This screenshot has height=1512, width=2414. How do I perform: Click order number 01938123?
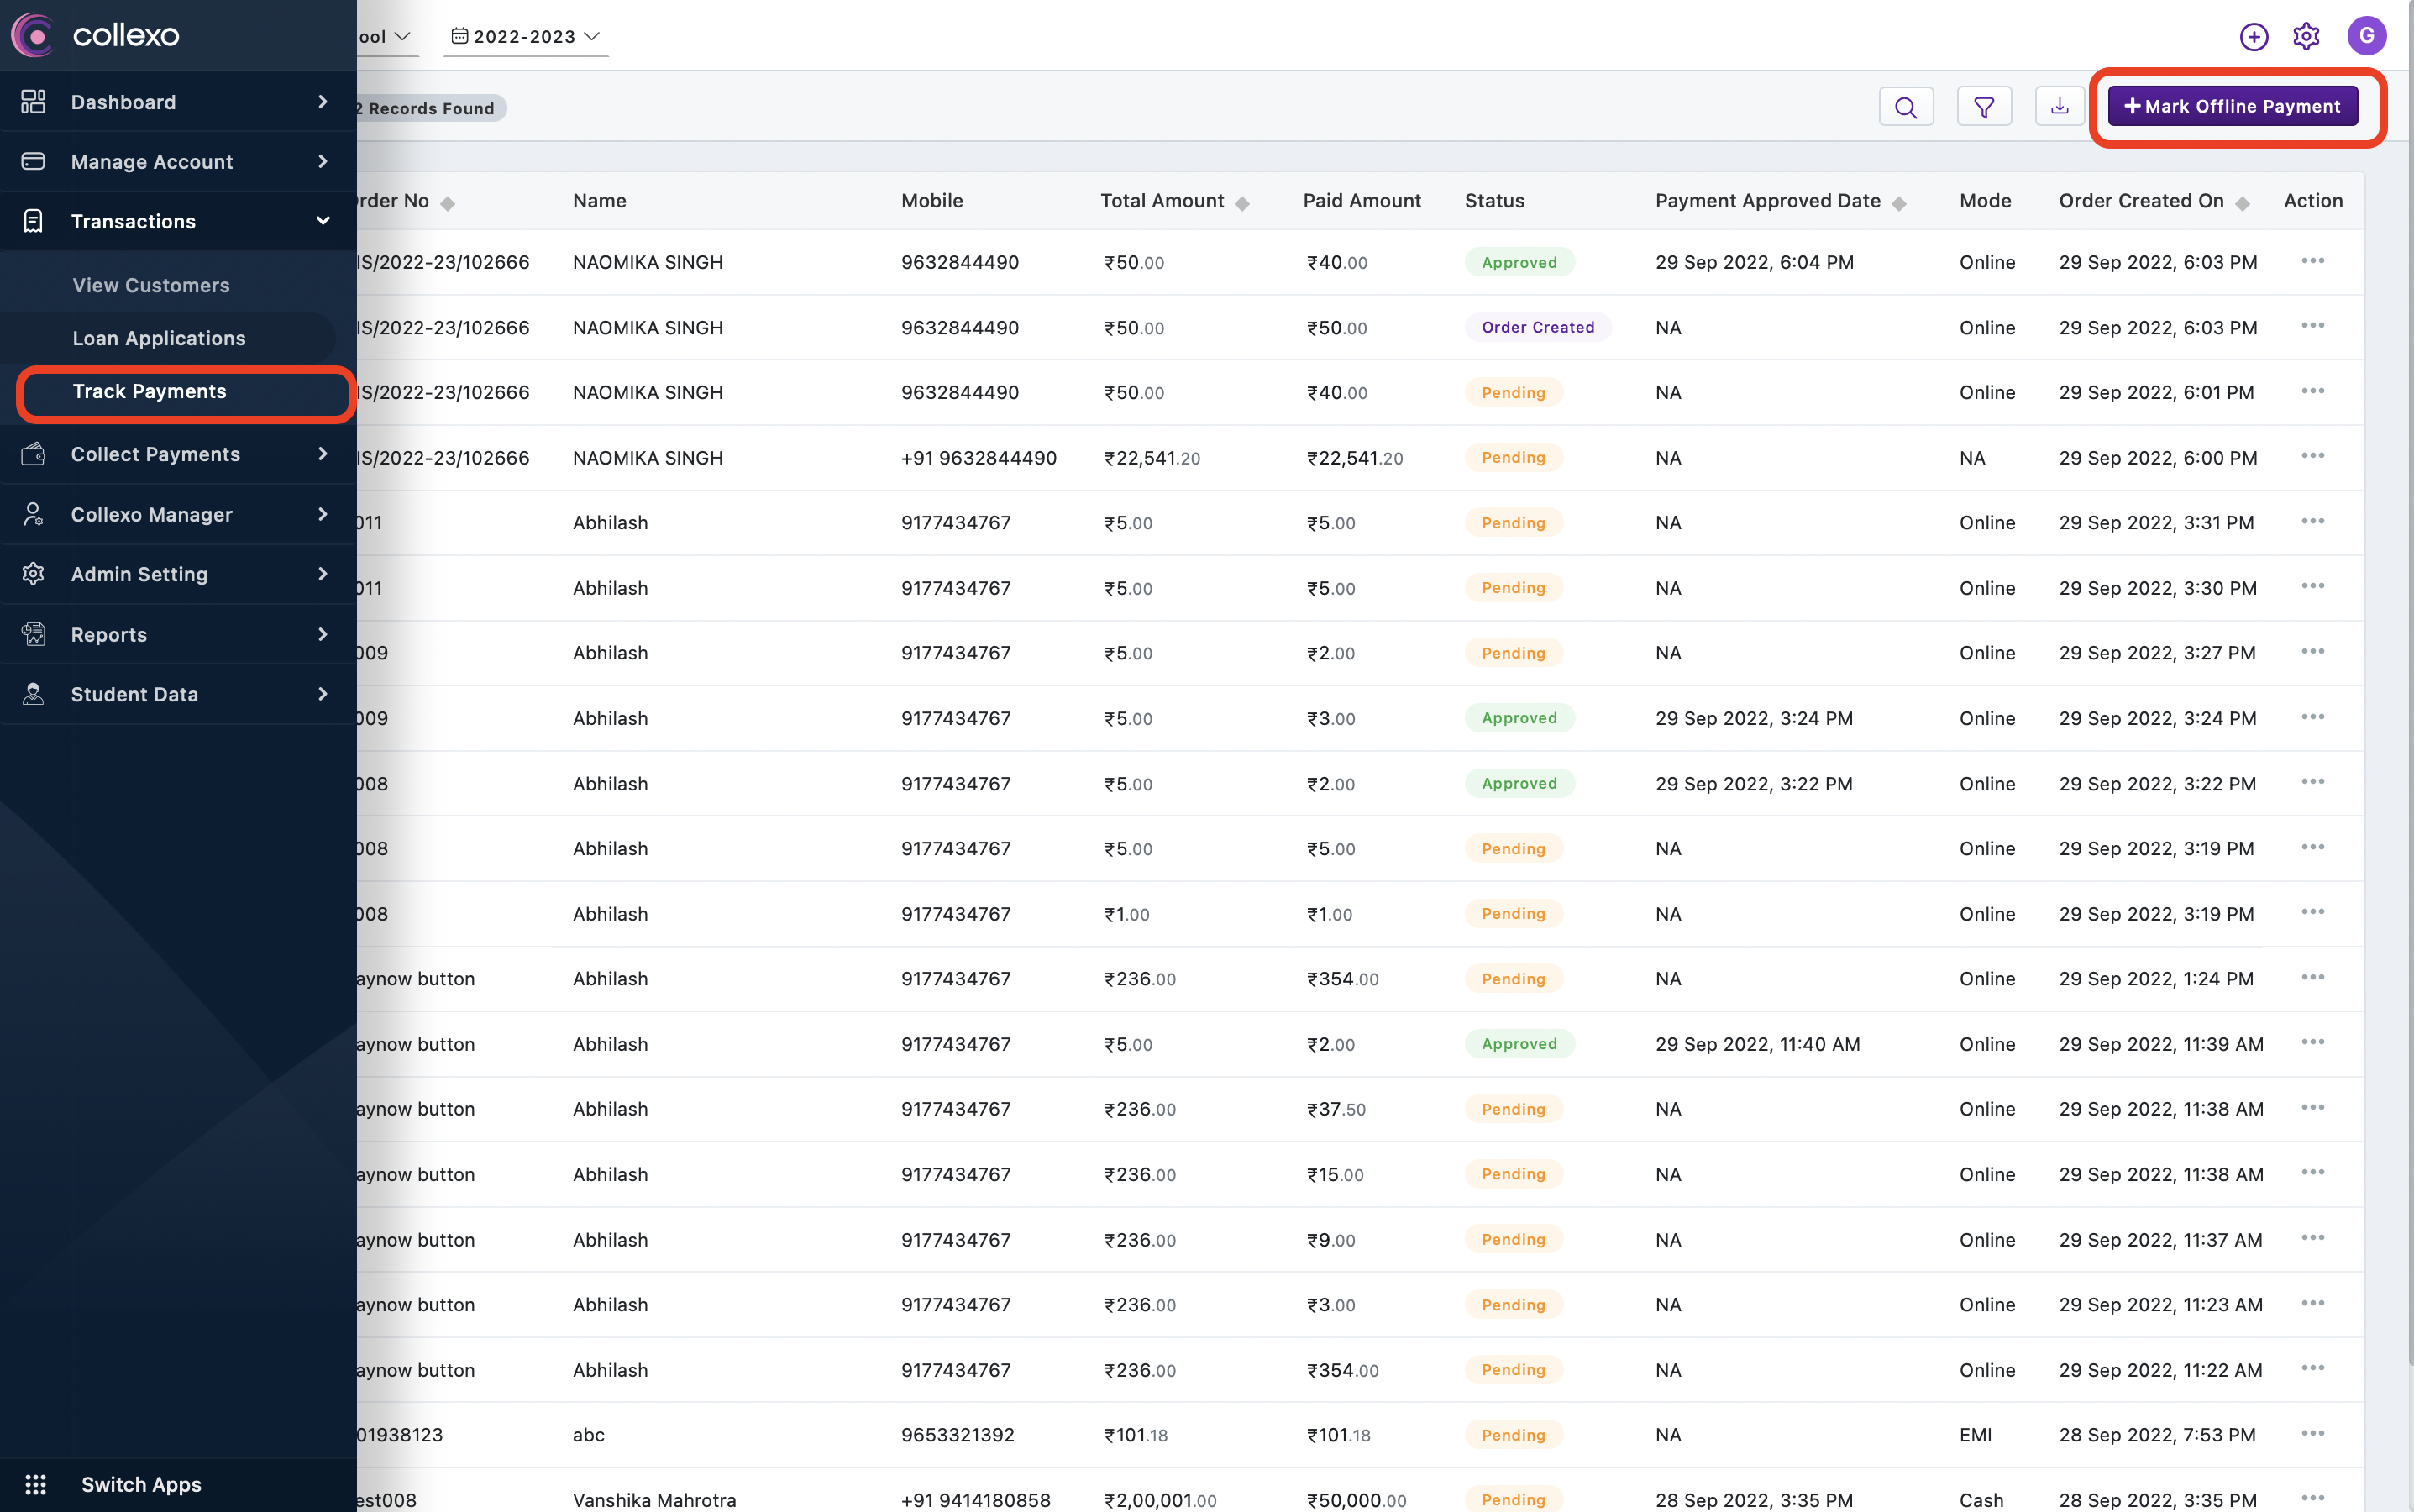pos(400,1434)
